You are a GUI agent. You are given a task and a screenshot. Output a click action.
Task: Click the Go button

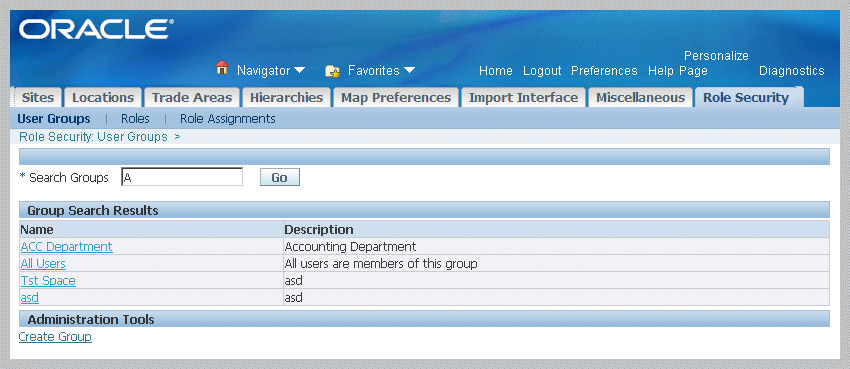click(280, 177)
